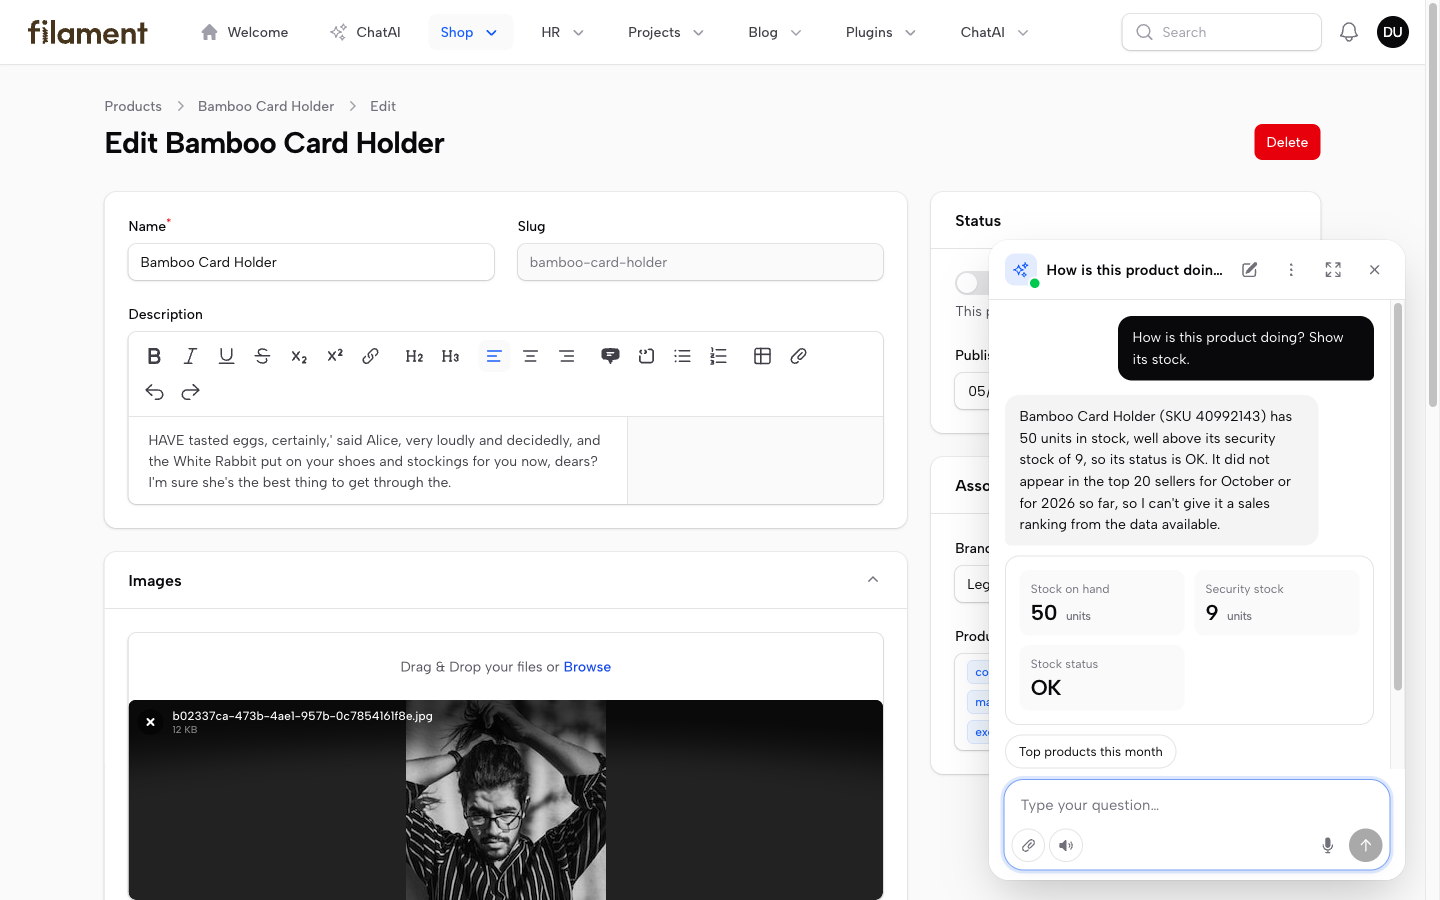Undo the last editor change
This screenshot has width=1440, height=900.
pos(154,392)
